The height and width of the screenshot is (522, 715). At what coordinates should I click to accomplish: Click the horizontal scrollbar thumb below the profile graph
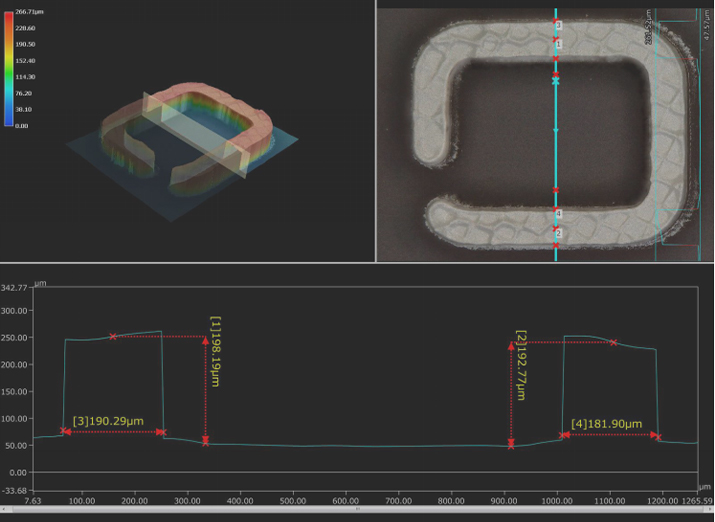(357, 508)
